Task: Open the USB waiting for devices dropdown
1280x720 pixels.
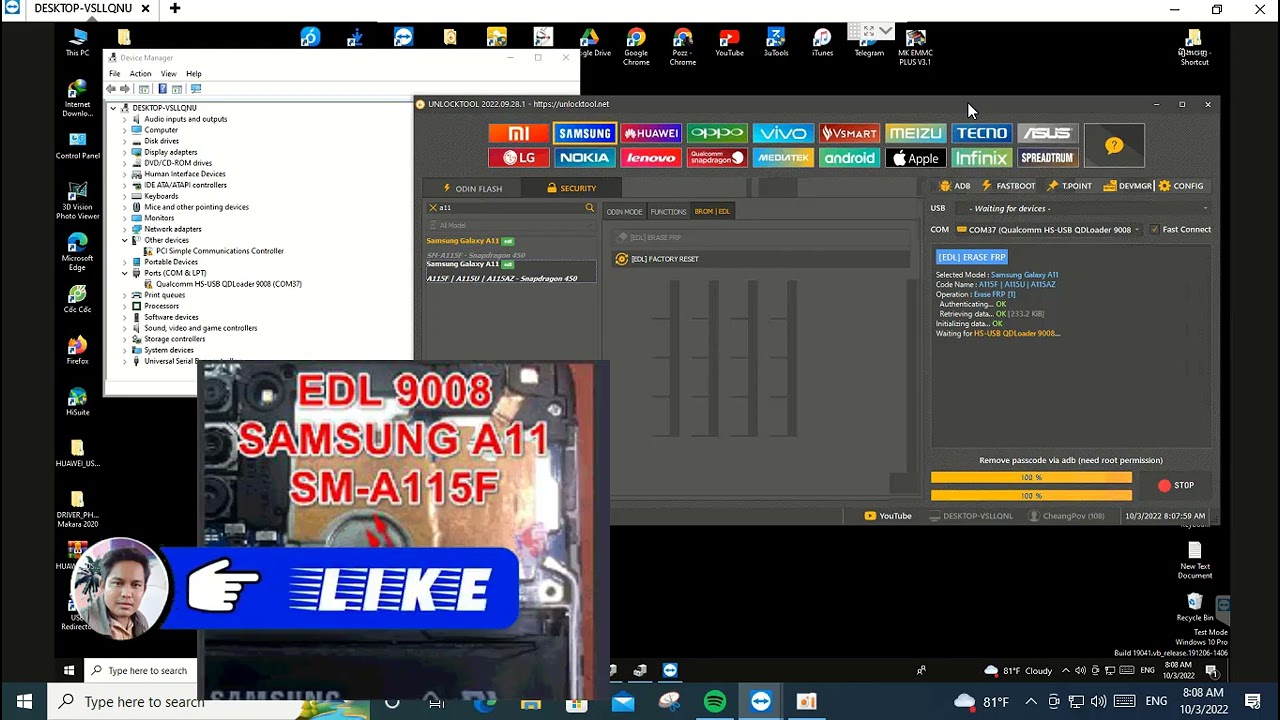Action: 1084,208
